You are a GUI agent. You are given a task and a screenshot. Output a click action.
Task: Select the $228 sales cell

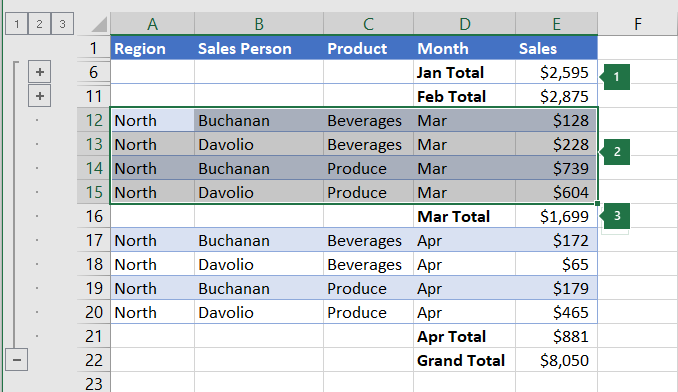[x=556, y=144]
